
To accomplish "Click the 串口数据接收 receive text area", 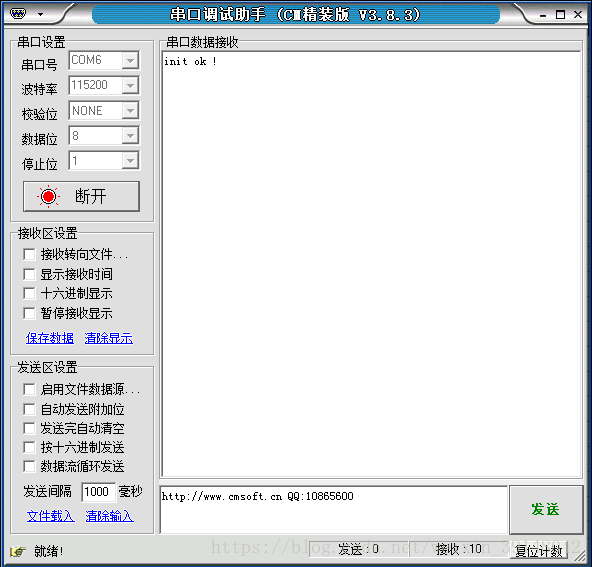I will click(x=372, y=264).
